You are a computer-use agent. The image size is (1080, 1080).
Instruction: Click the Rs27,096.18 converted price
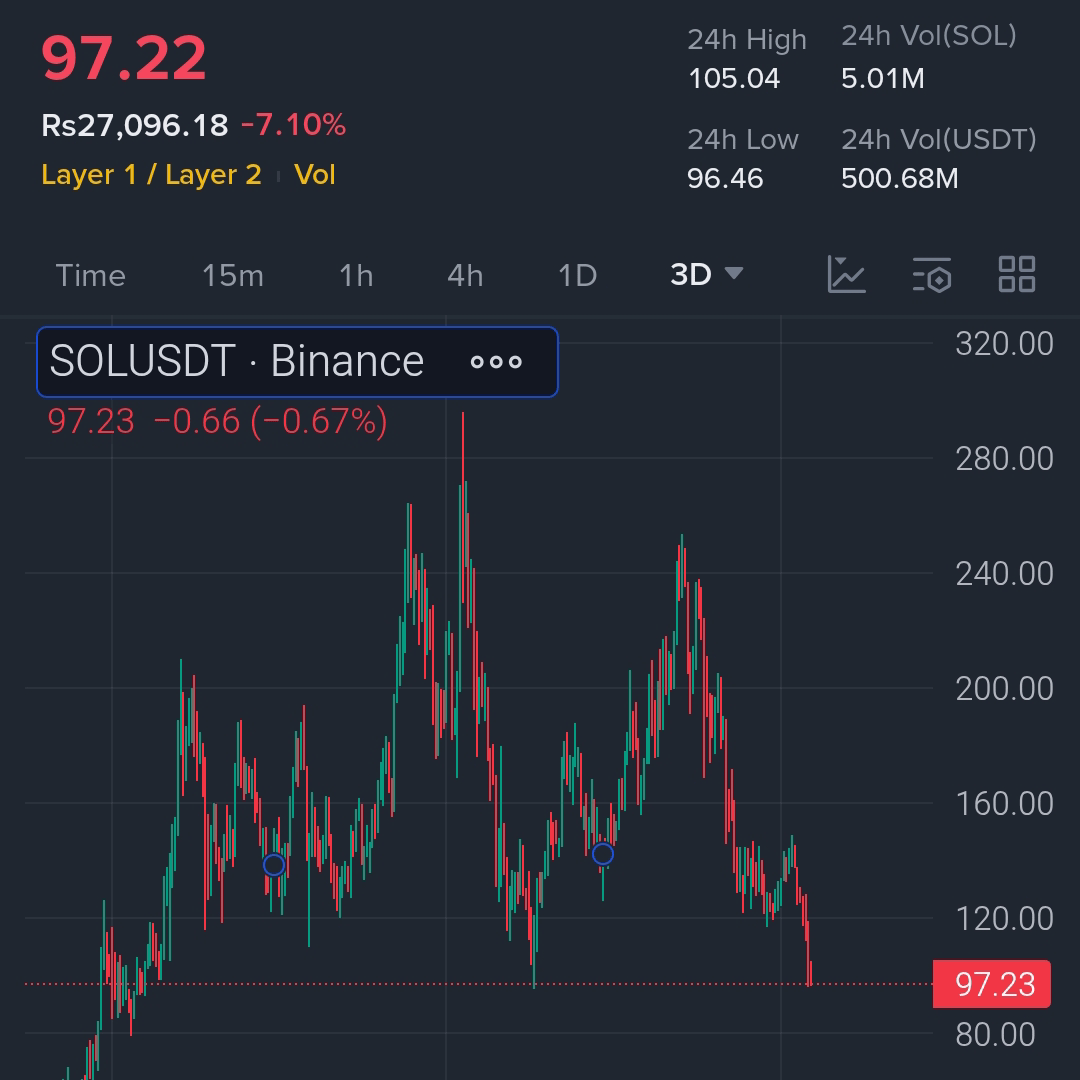(x=134, y=125)
